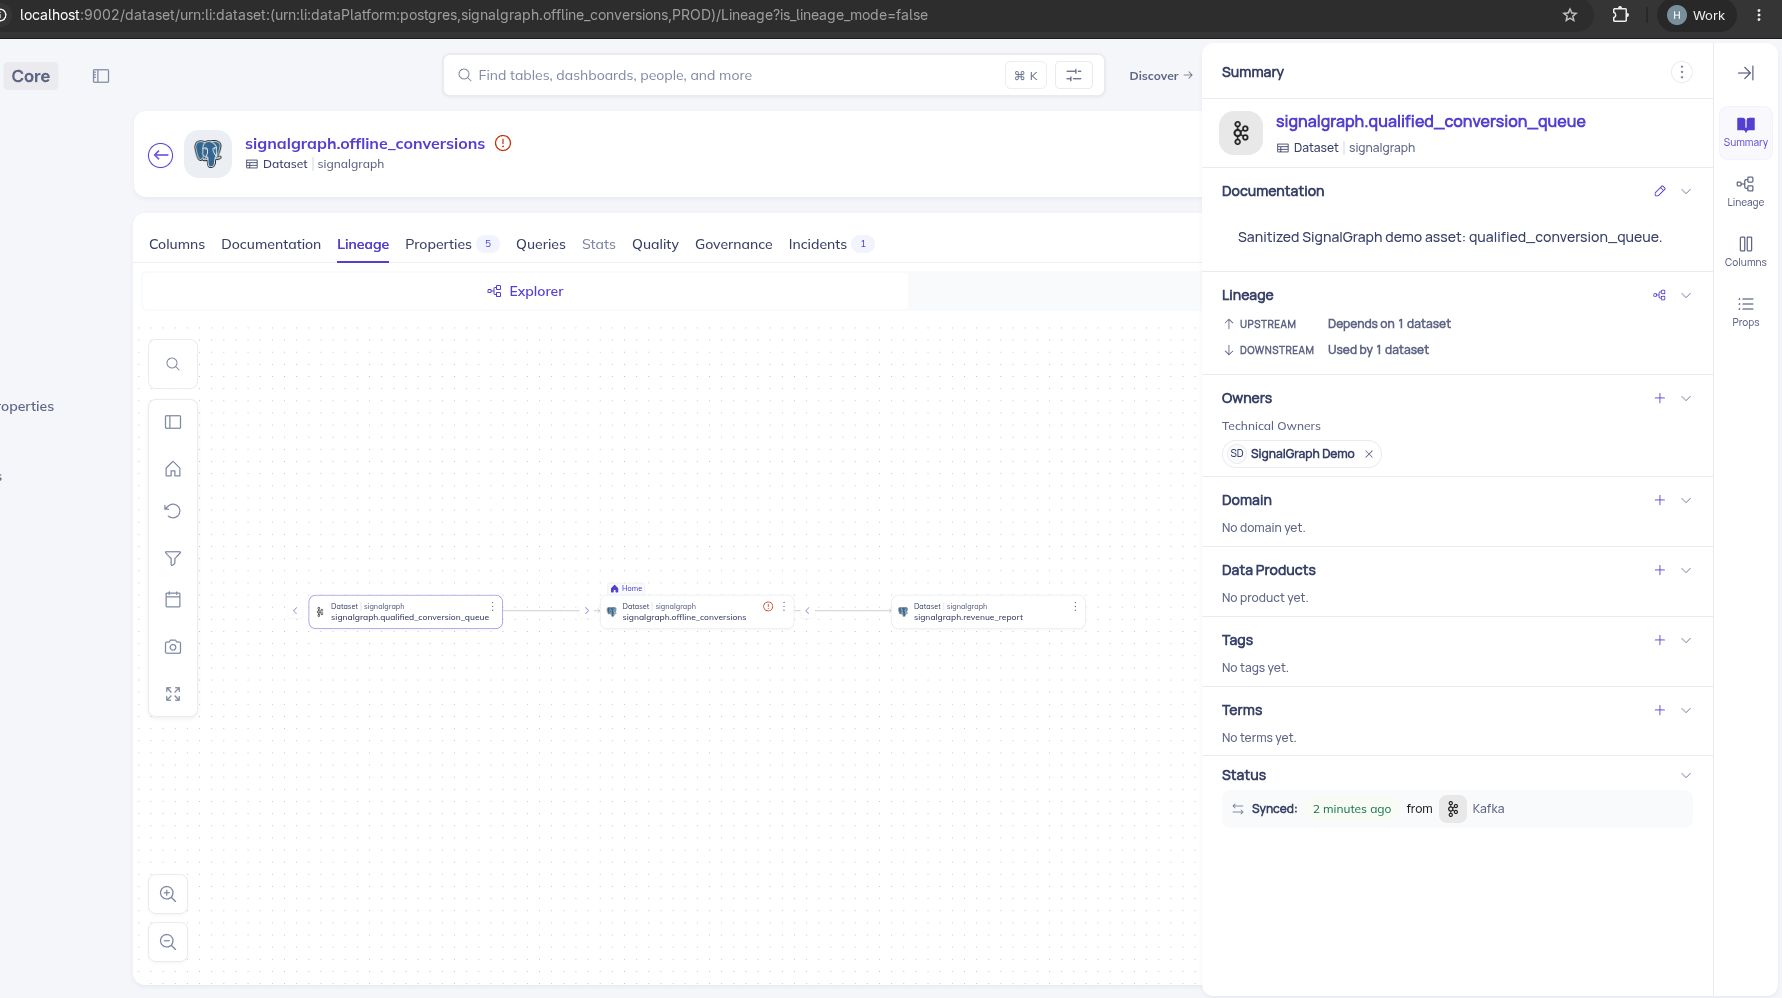Click Depends on 1 dataset

1389,324
